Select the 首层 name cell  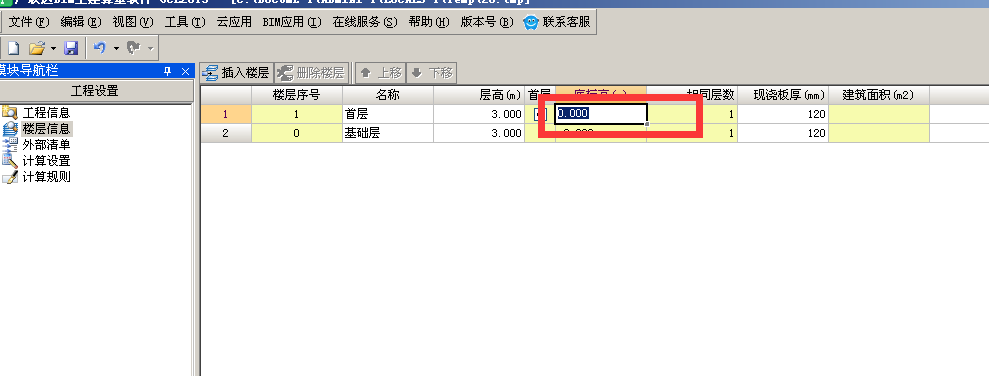click(x=388, y=114)
